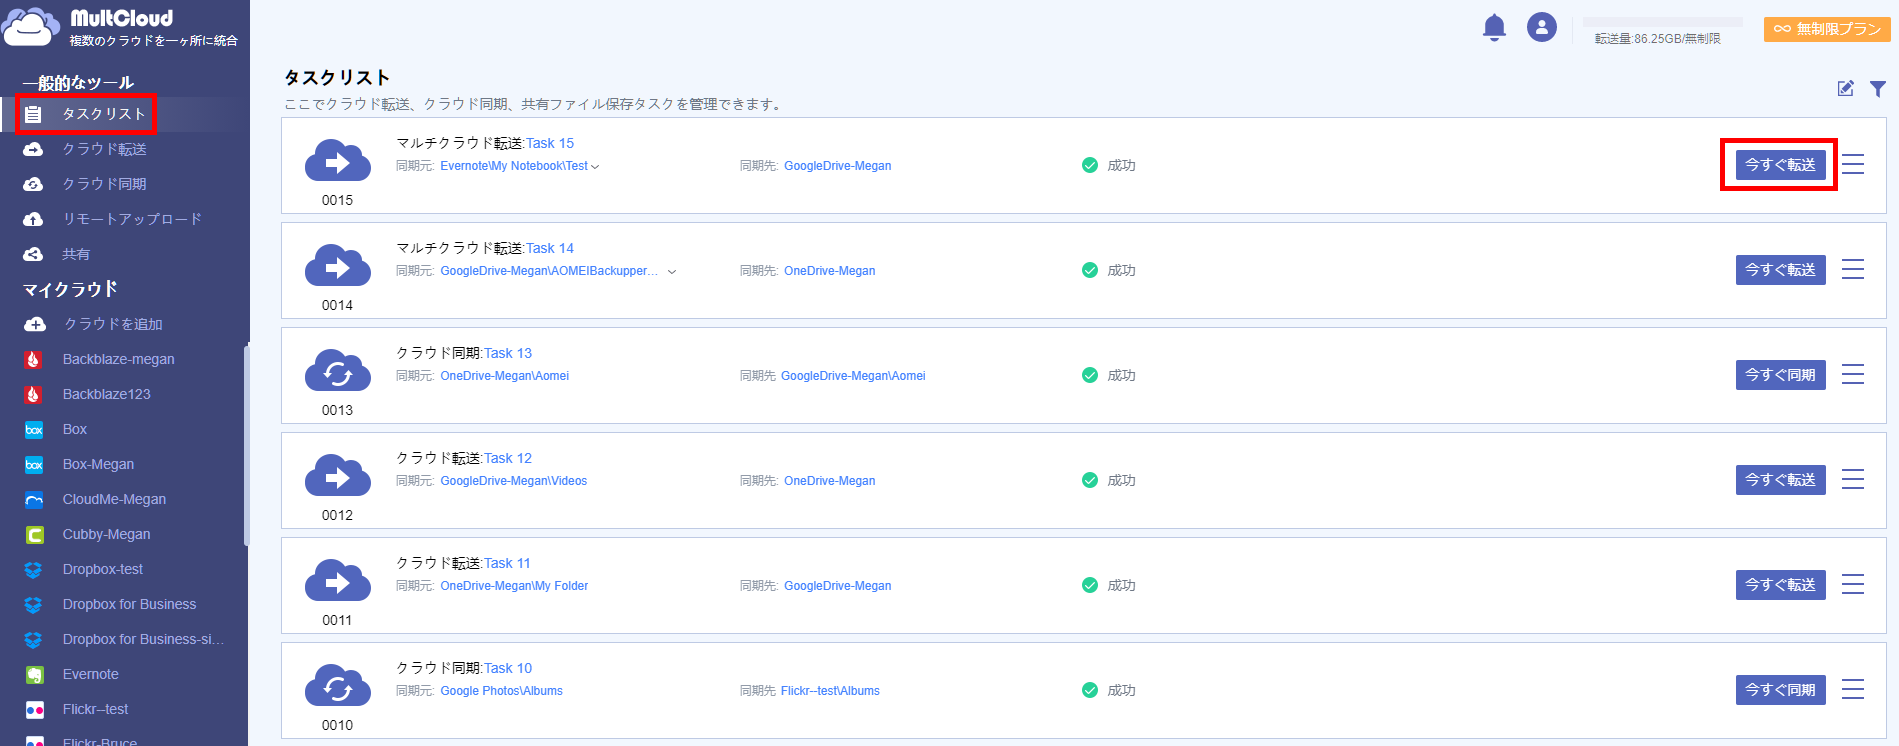The image size is (1899, 746).
Task: Click 今すぐ同期 for Task 13
Action: click(1780, 375)
